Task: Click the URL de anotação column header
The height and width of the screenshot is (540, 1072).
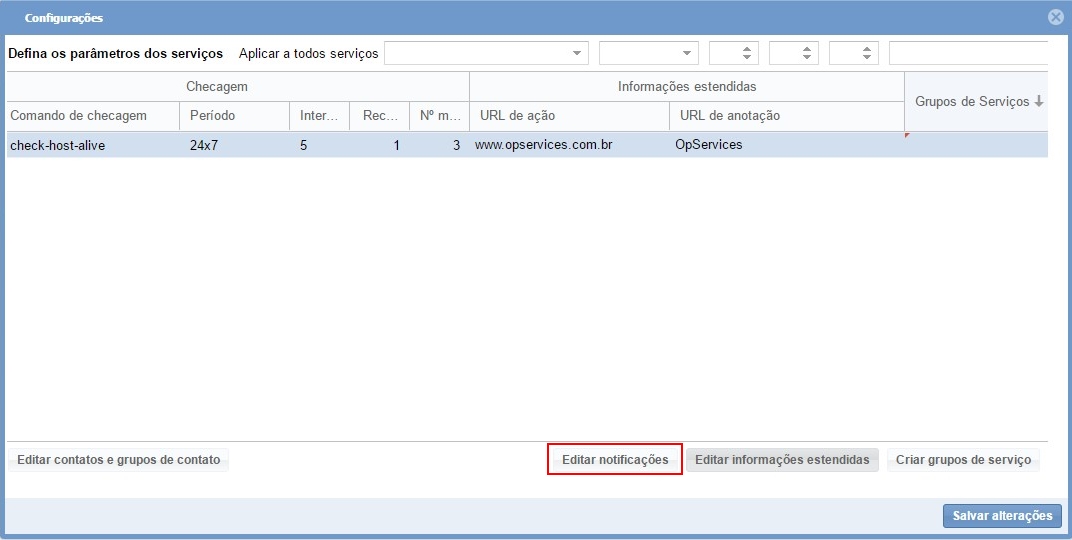Action: (x=786, y=116)
